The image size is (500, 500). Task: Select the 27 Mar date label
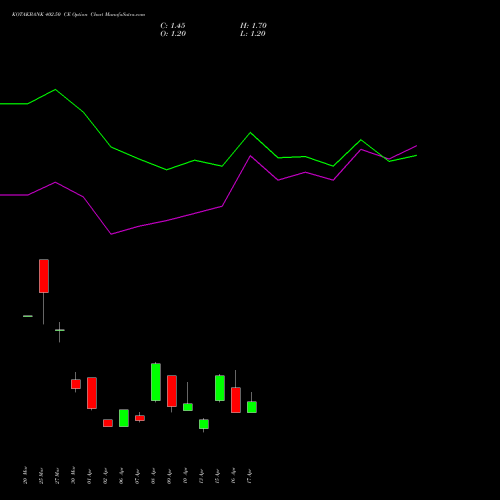pyautogui.click(x=58, y=475)
